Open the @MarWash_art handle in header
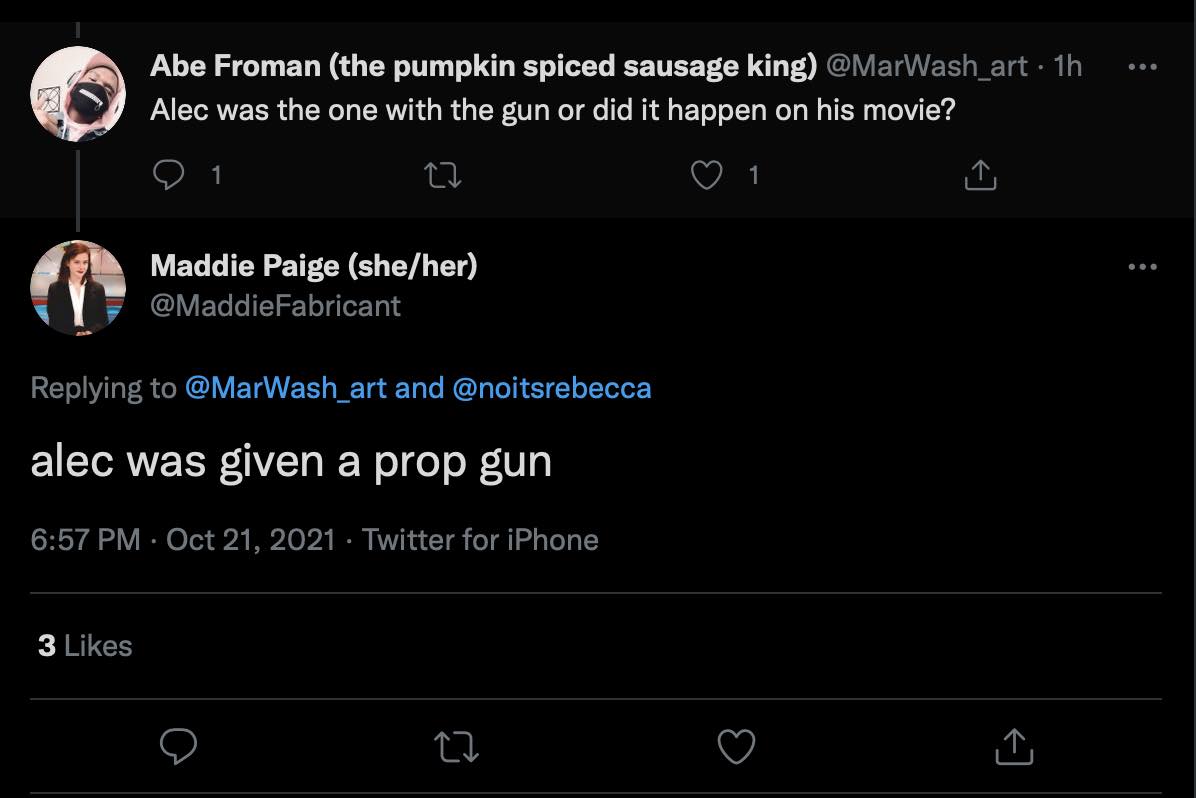The image size is (1196, 798). click(926, 66)
